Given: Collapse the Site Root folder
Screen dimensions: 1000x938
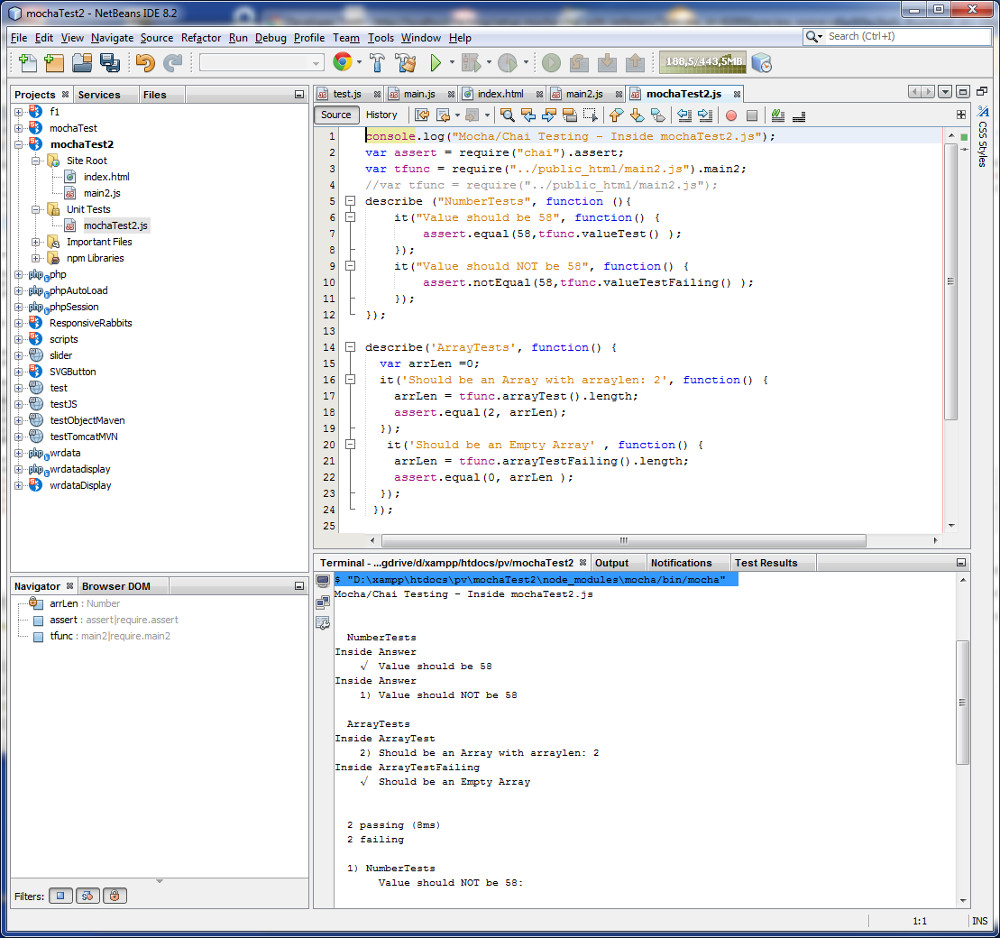Looking at the screenshot, I should point(36,161).
